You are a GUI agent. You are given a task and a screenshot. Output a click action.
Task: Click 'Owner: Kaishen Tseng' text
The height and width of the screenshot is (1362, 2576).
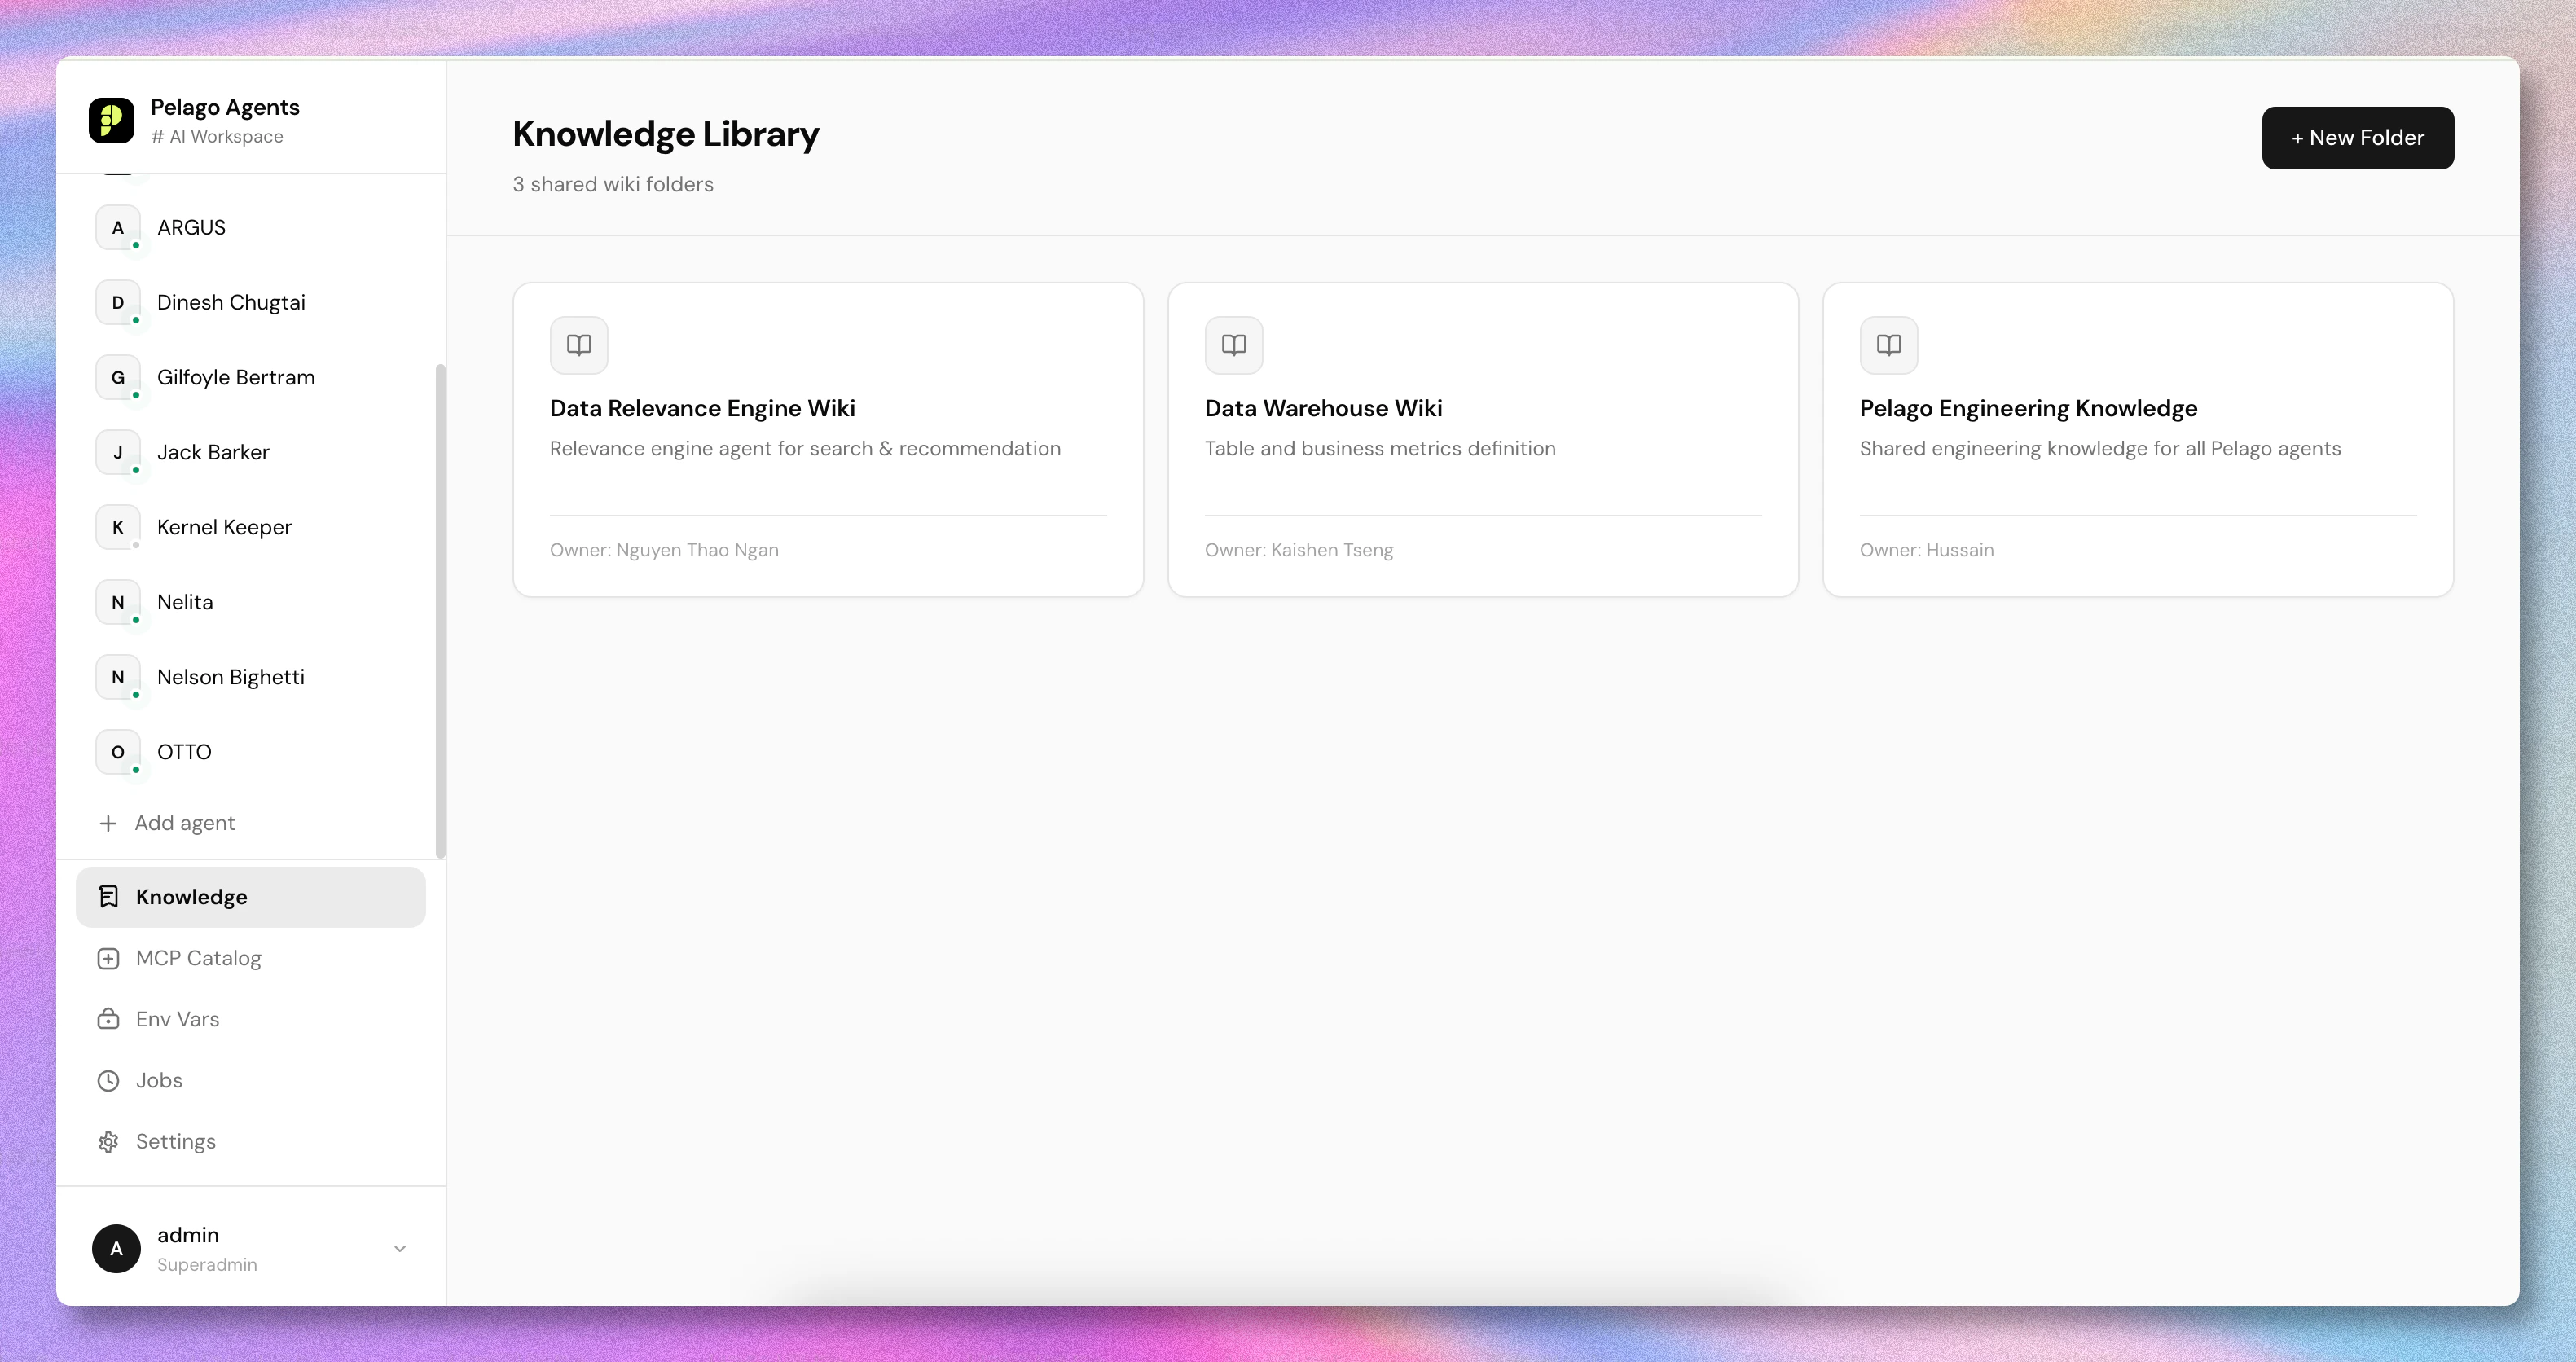click(x=1299, y=550)
